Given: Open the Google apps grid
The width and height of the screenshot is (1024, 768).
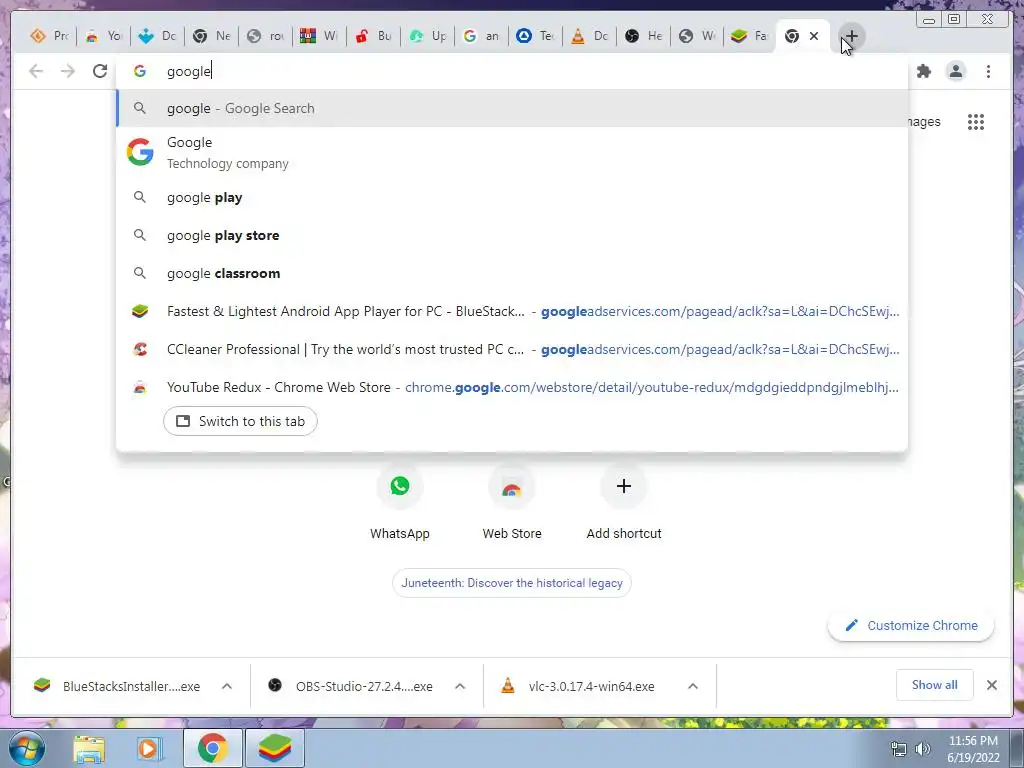Looking at the screenshot, I should coord(976,121).
